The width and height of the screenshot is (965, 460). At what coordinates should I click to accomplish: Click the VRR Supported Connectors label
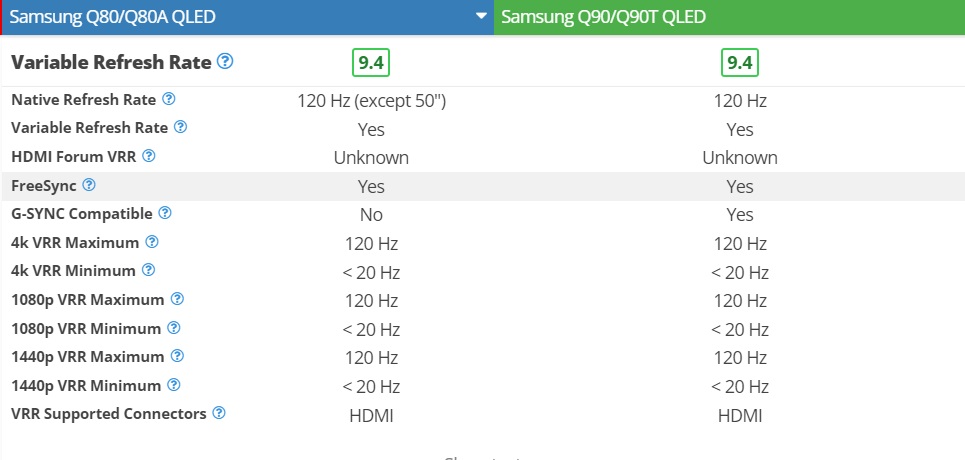click(109, 413)
